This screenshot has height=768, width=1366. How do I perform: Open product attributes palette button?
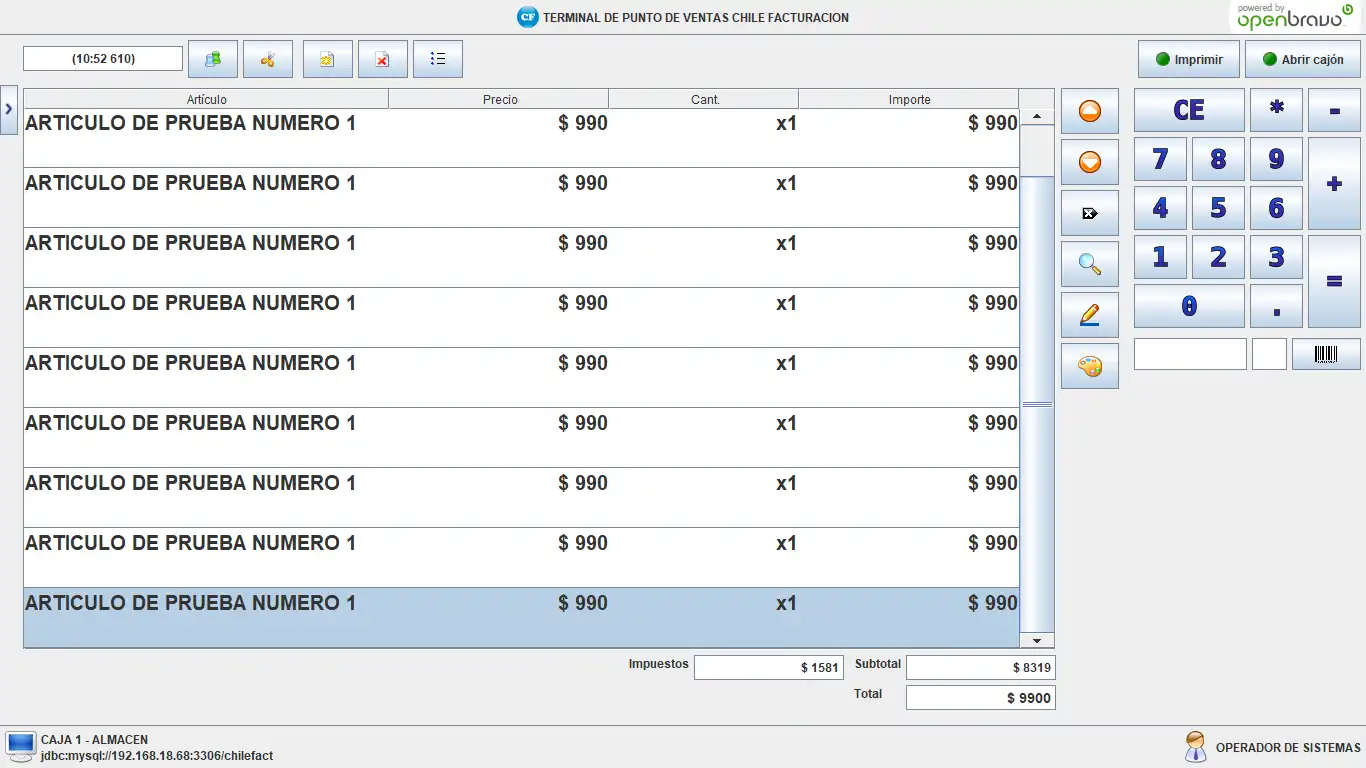[x=1090, y=366]
